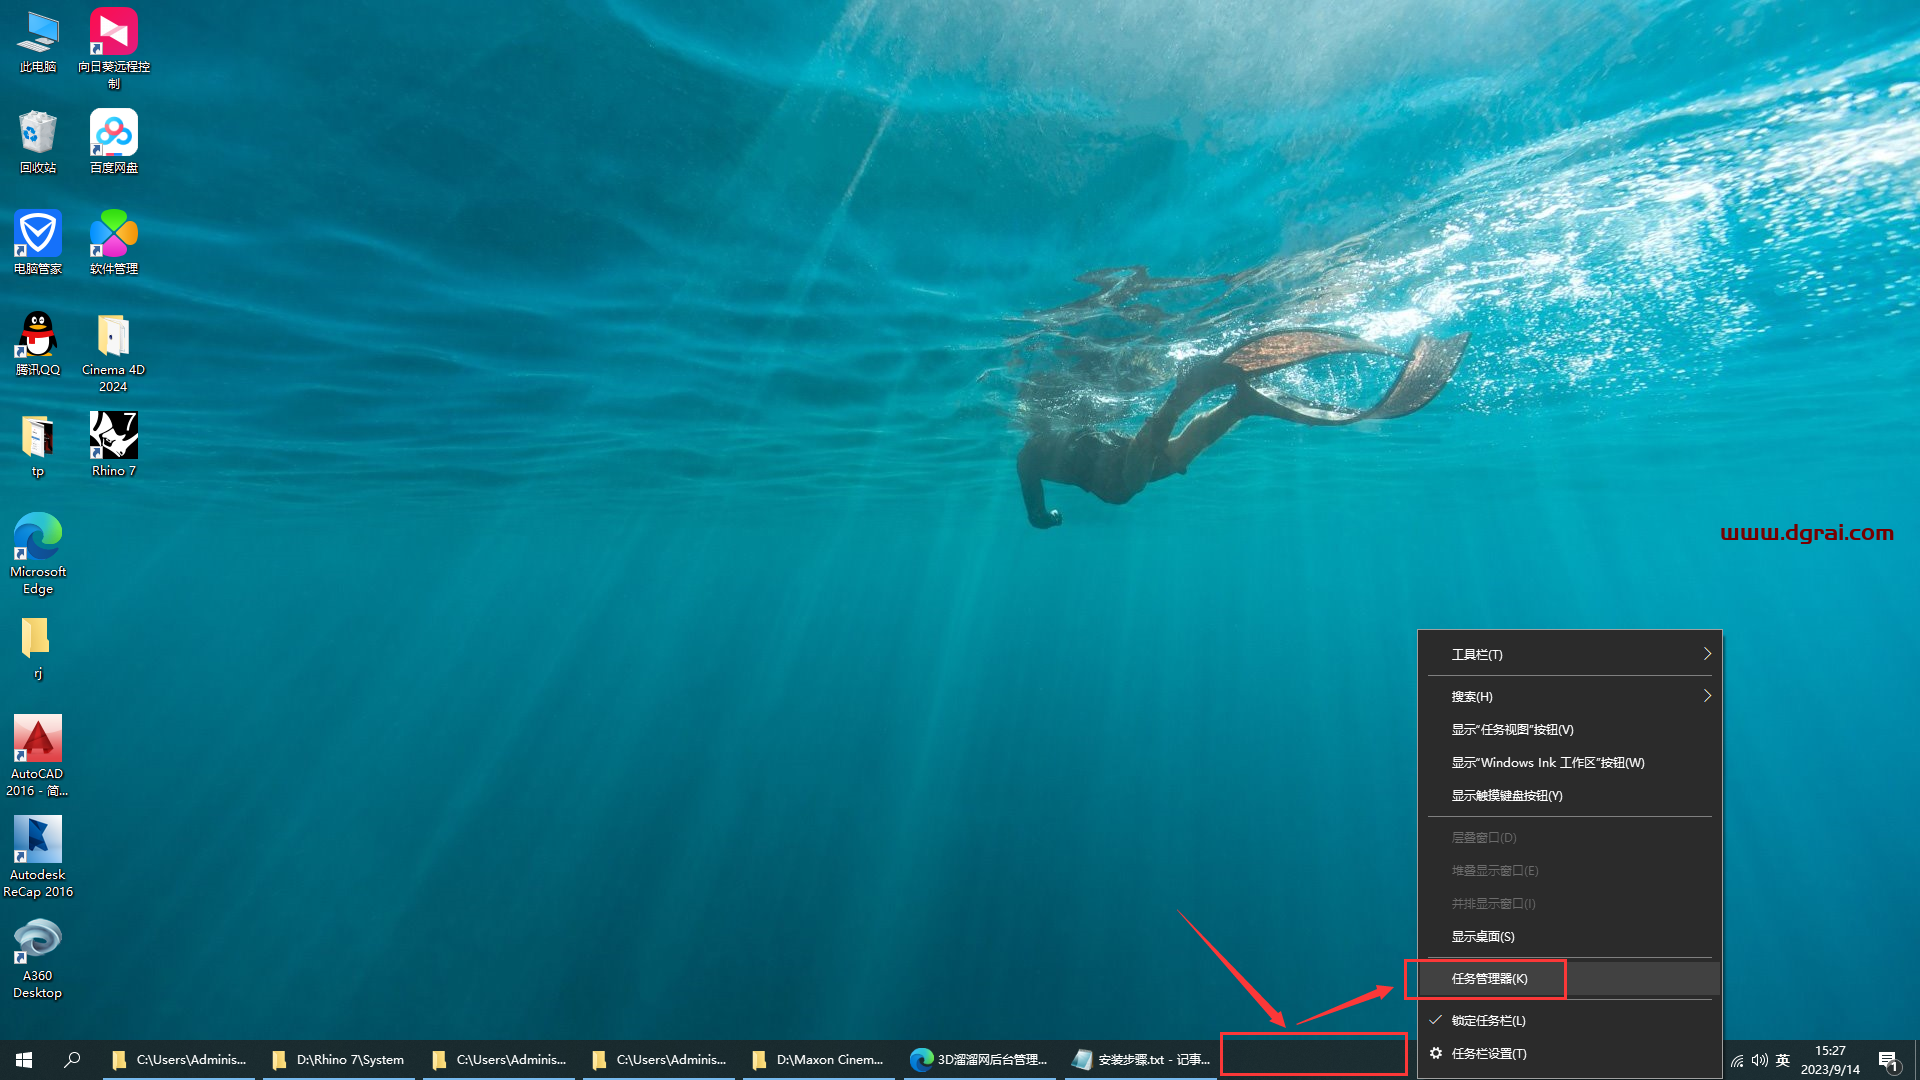Select the tp folder icon
The image size is (1920, 1080).
(x=38, y=446)
